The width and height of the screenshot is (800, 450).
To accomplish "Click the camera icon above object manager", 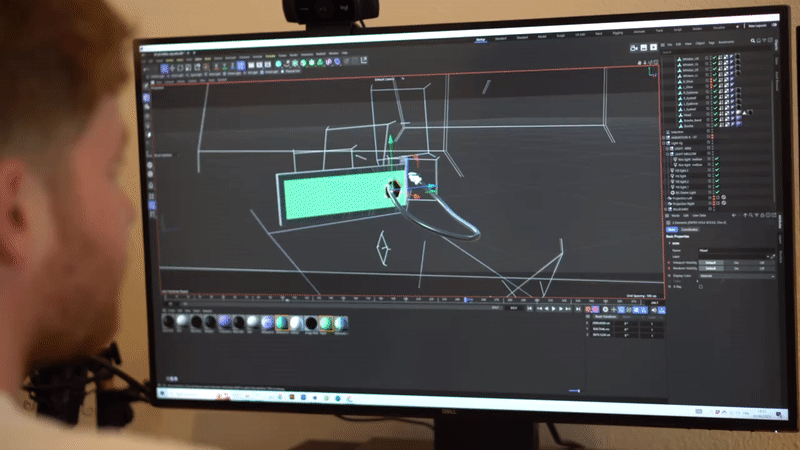I will [634, 48].
